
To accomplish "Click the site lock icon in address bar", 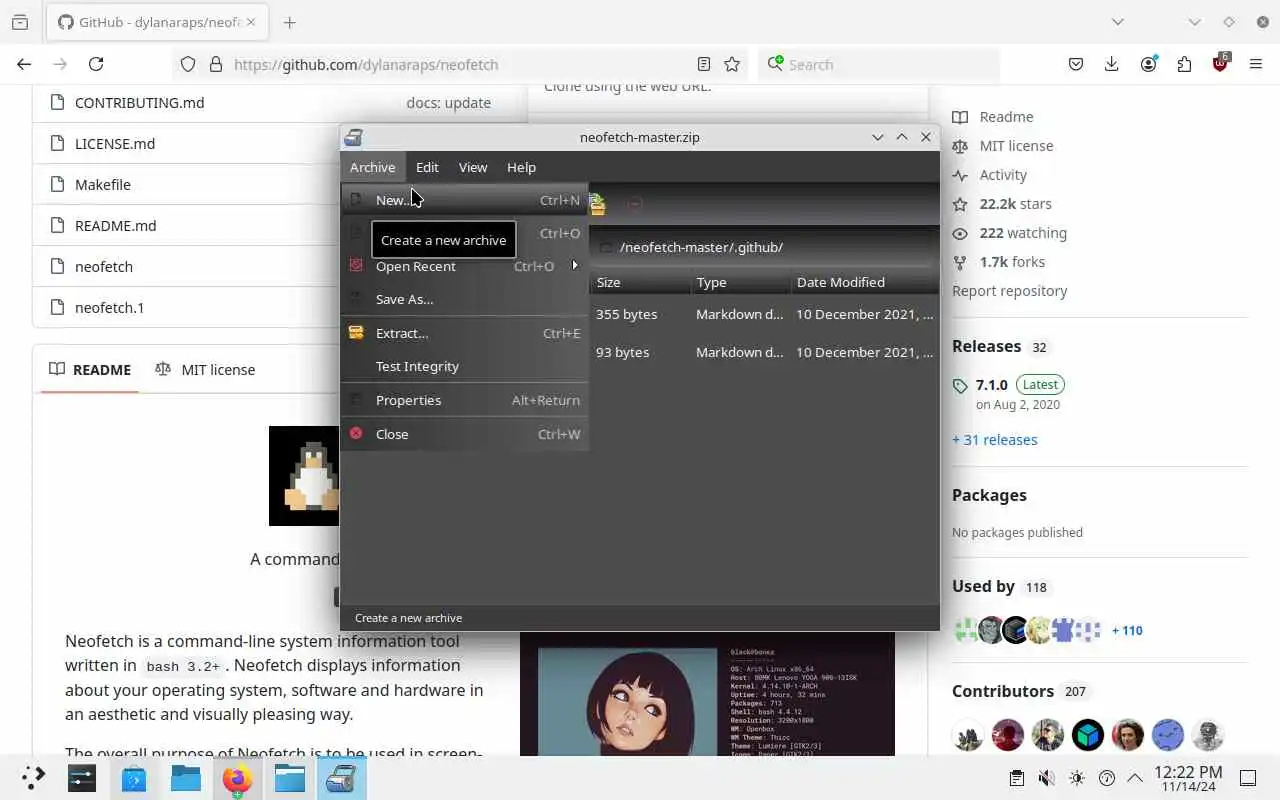I will [x=215, y=64].
